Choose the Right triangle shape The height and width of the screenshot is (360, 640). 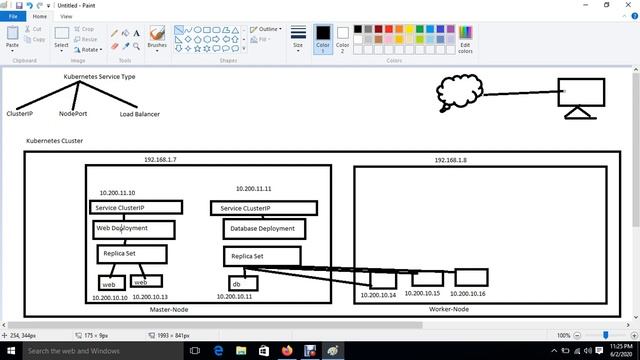(x=179, y=39)
